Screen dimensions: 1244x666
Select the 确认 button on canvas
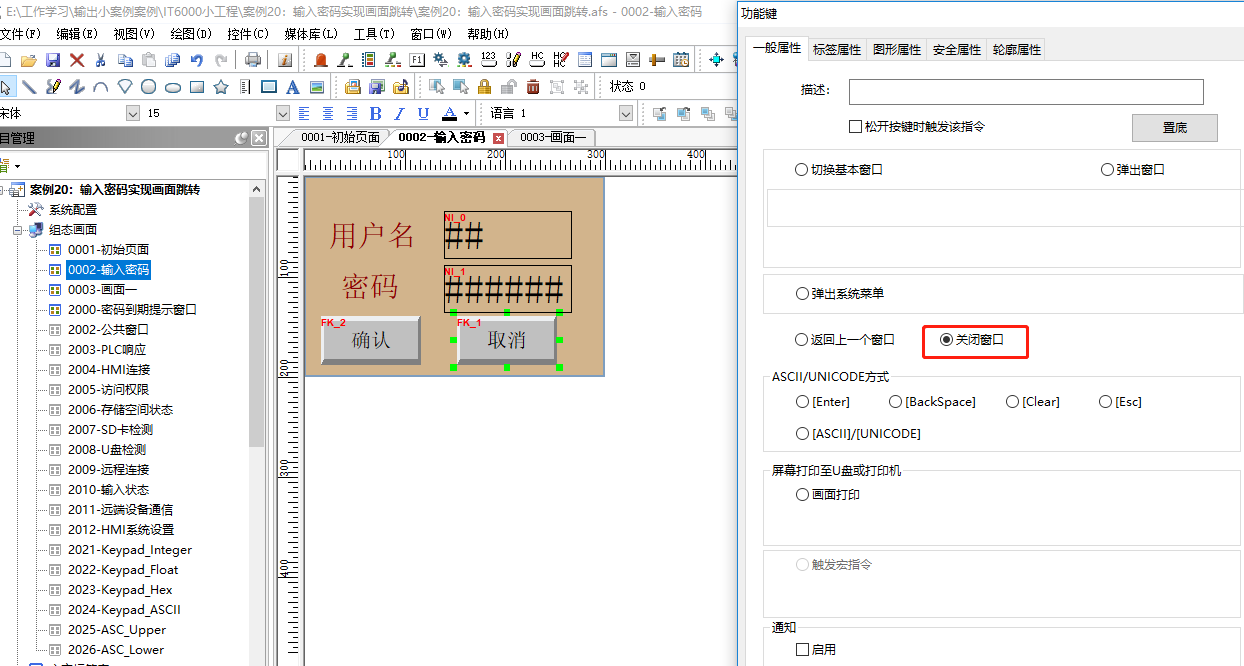click(x=370, y=341)
